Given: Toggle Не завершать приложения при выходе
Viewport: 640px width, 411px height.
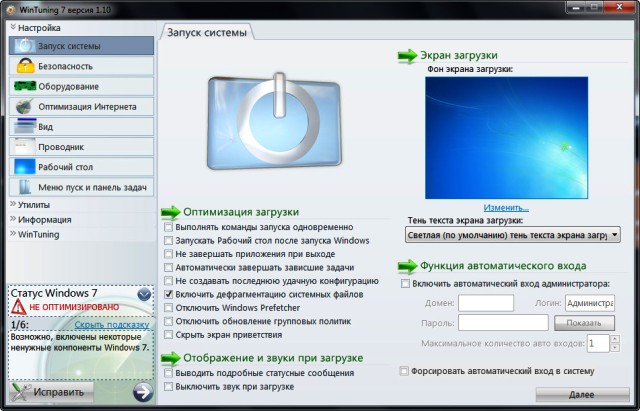Looking at the screenshot, I should pyautogui.click(x=169, y=254).
